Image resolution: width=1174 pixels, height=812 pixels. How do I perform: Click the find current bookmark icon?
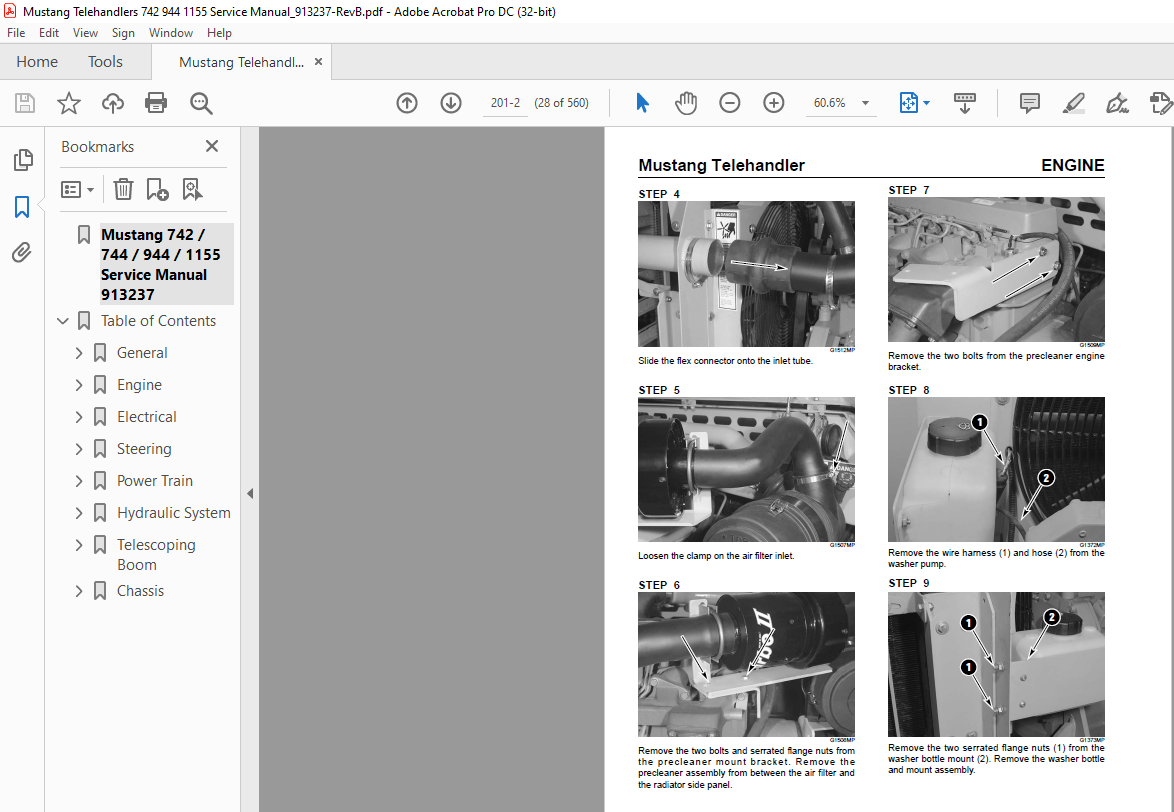192,189
